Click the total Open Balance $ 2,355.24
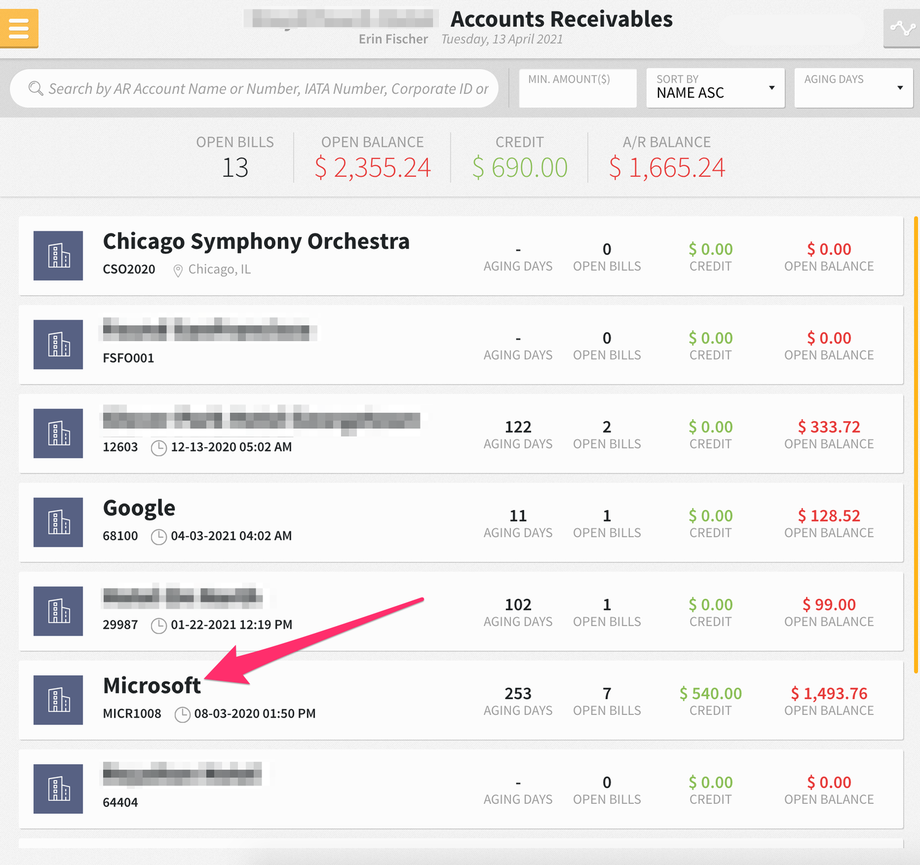The height and width of the screenshot is (865, 920). pyautogui.click(x=373, y=168)
